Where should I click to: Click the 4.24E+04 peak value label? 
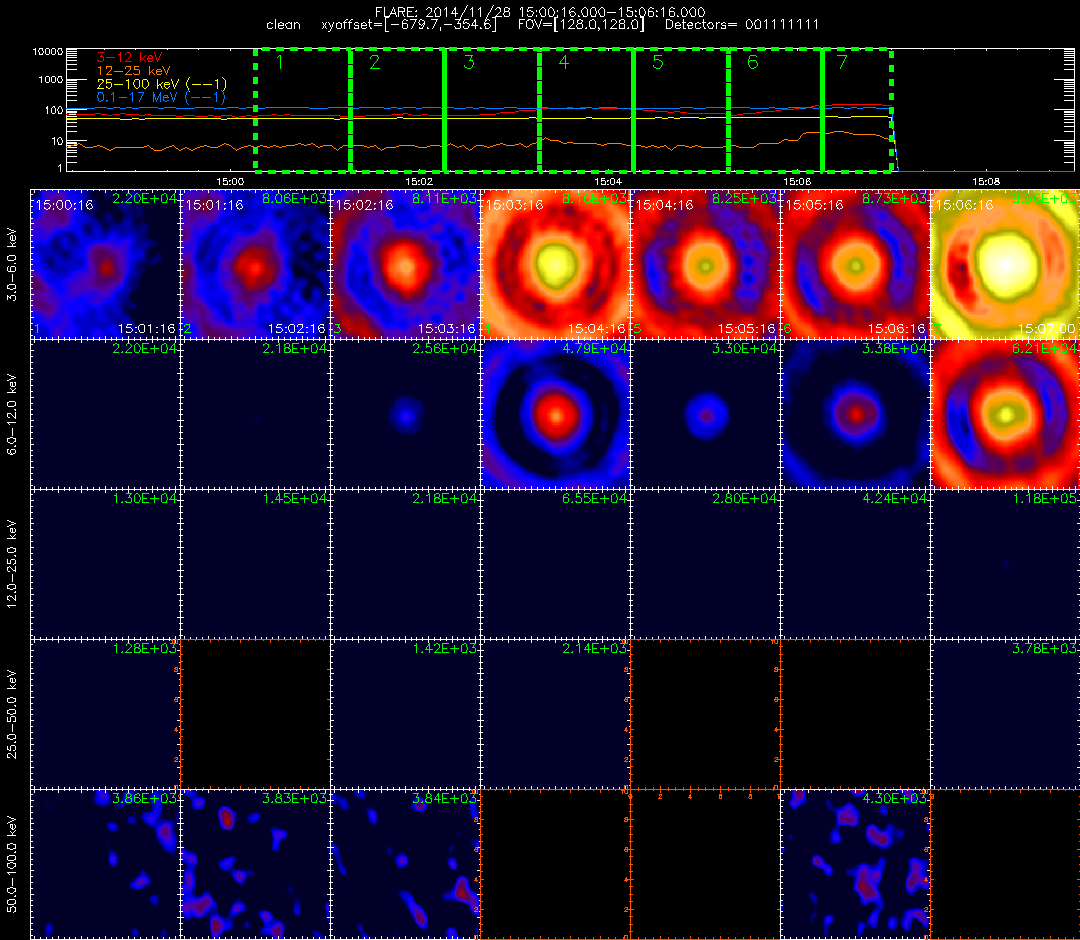coord(894,499)
